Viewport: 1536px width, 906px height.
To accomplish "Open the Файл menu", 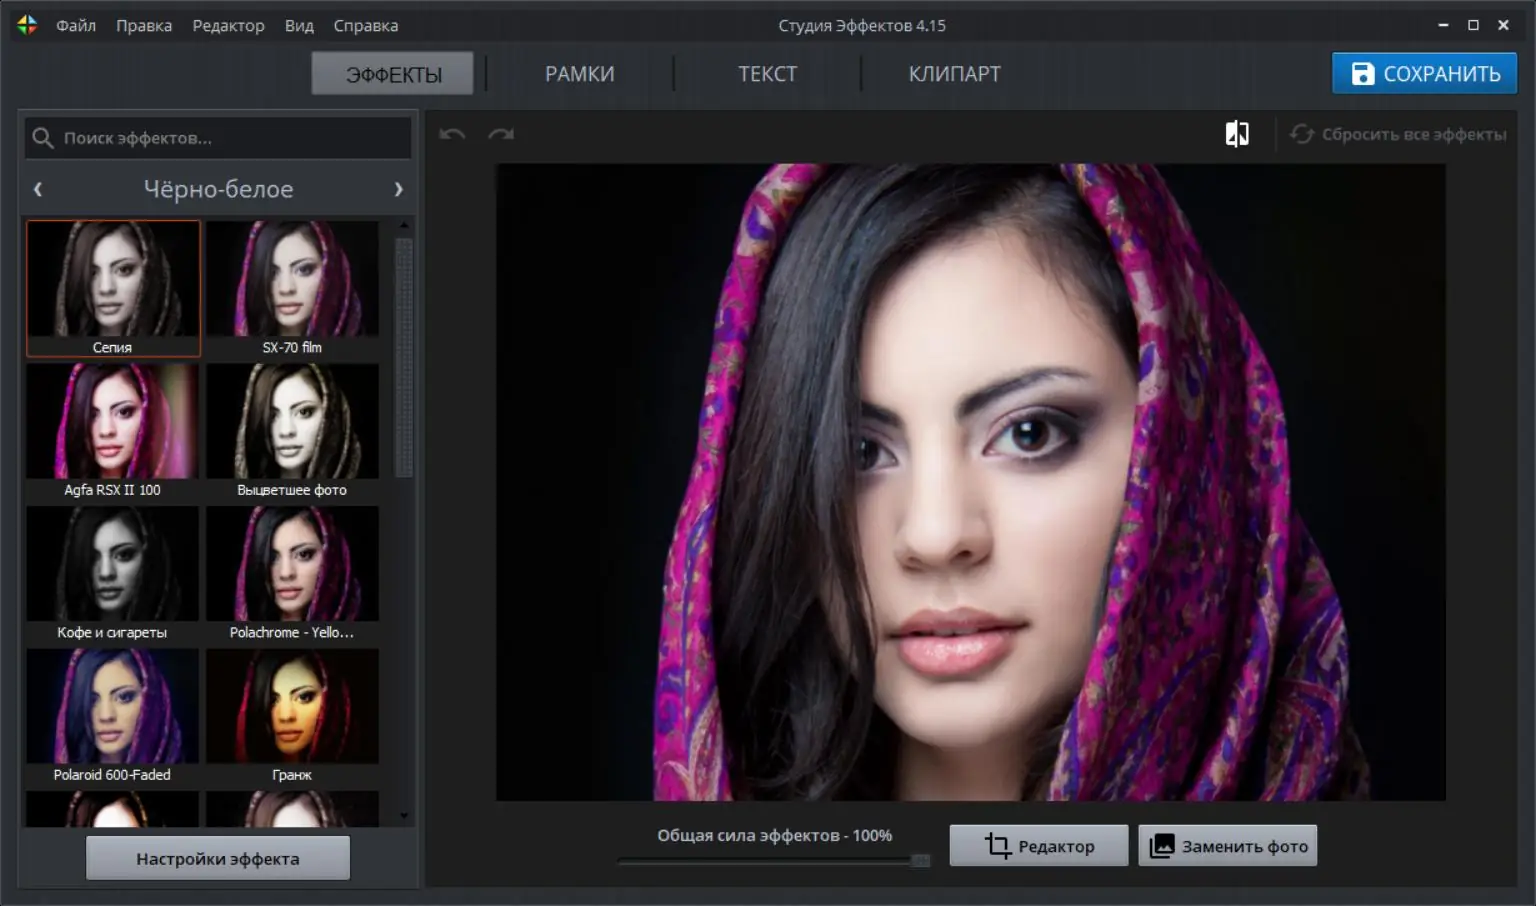I will (x=76, y=25).
